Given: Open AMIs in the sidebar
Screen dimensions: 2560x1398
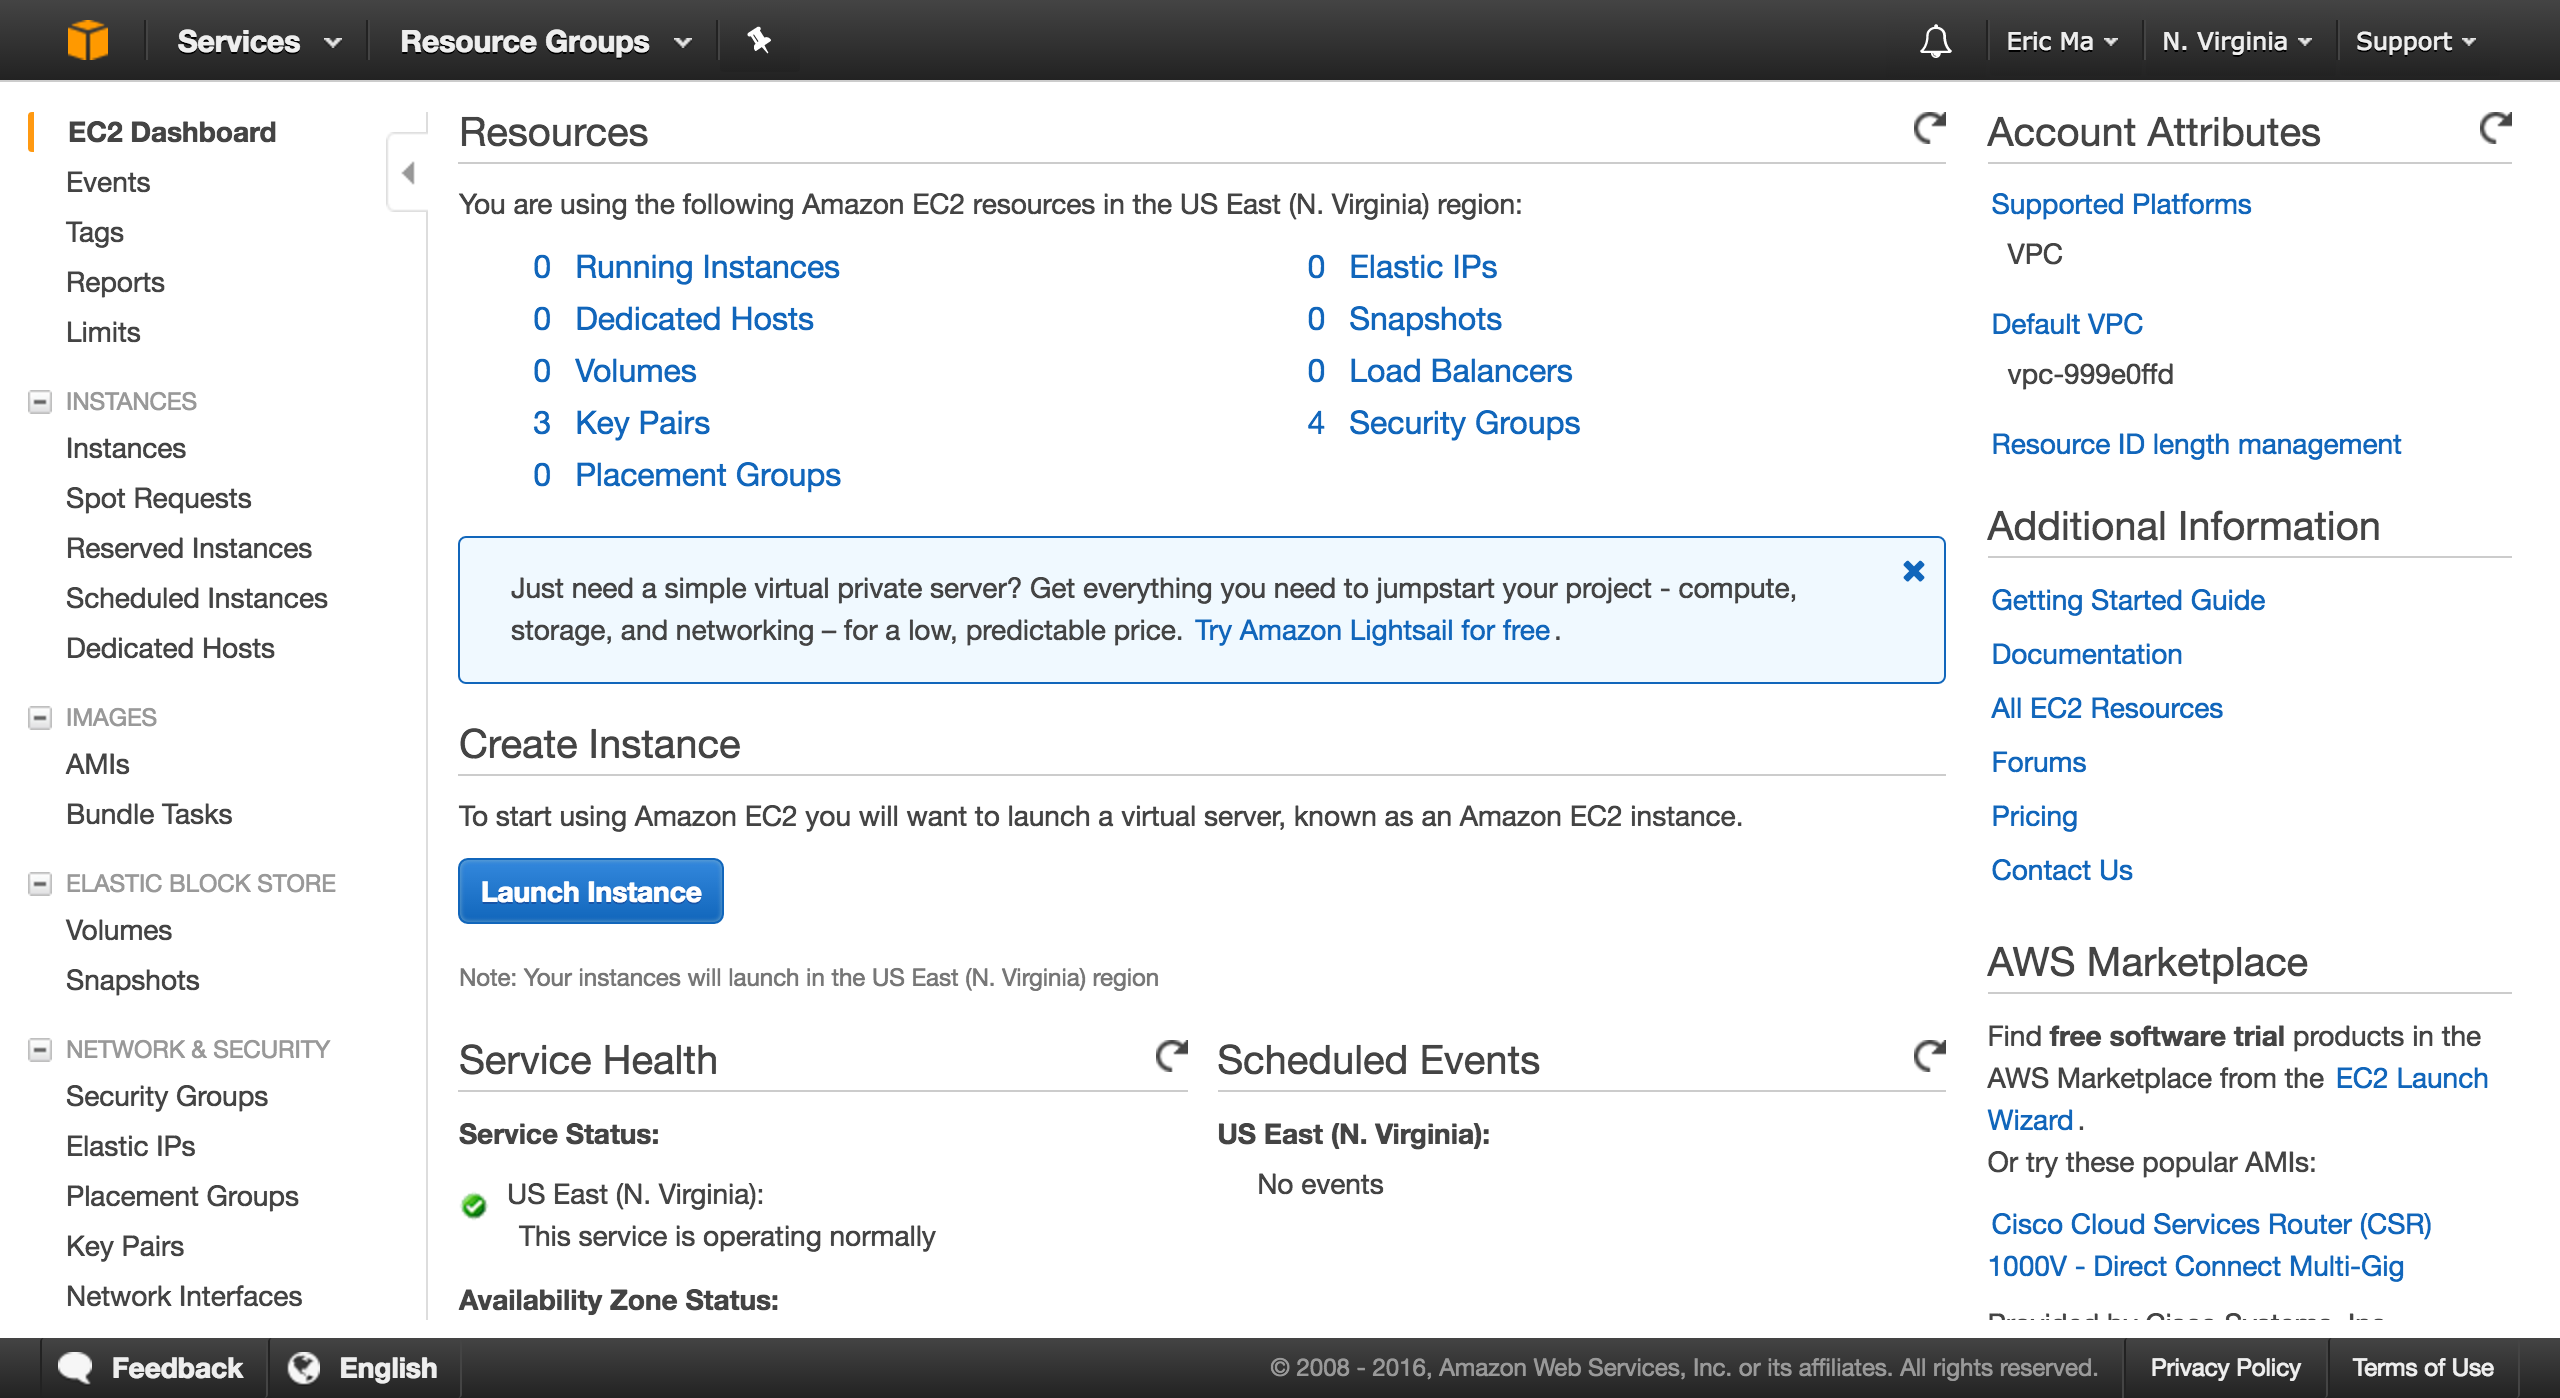Looking at the screenshot, I should tap(98, 764).
